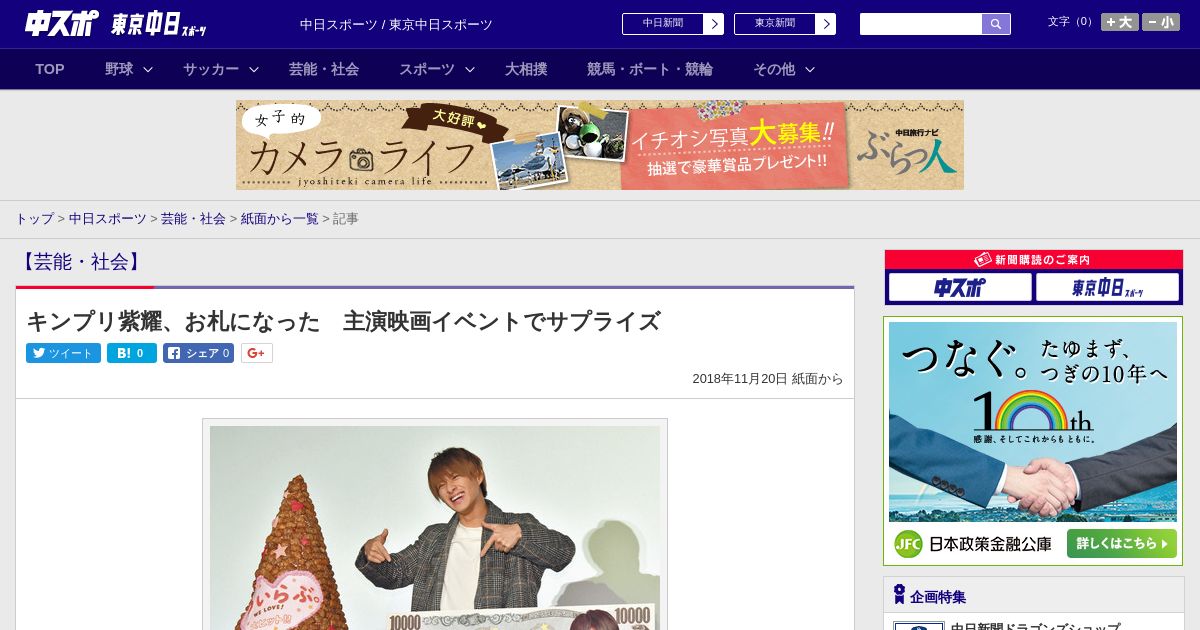Share article via Facebook シェア button
The height and width of the screenshot is (630, 1200).
pos(198,353)
